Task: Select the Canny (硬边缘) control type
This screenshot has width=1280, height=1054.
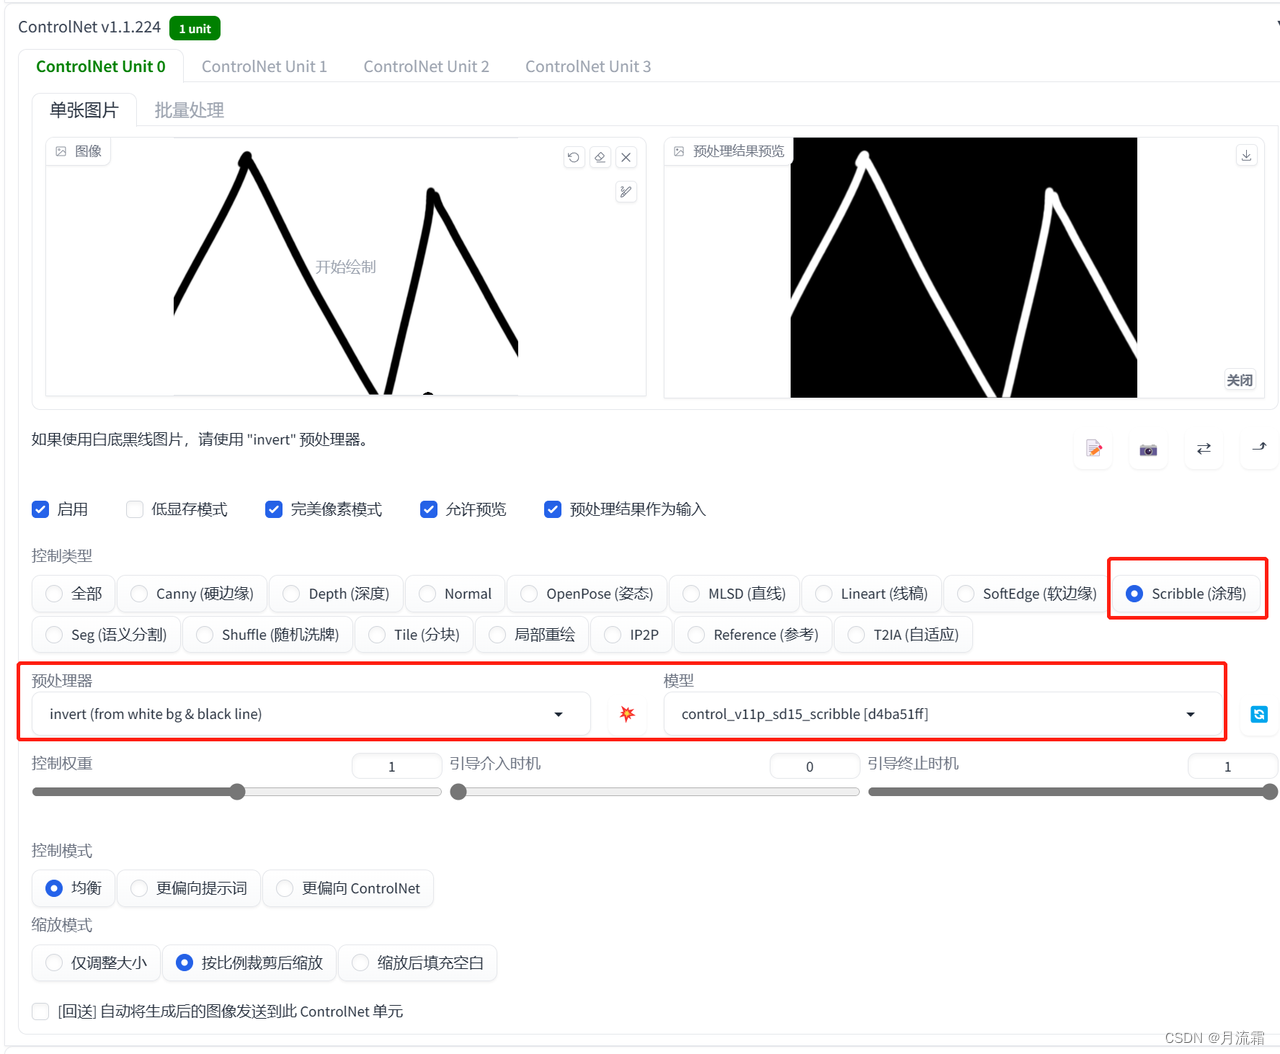Action: tap(192, 593)
